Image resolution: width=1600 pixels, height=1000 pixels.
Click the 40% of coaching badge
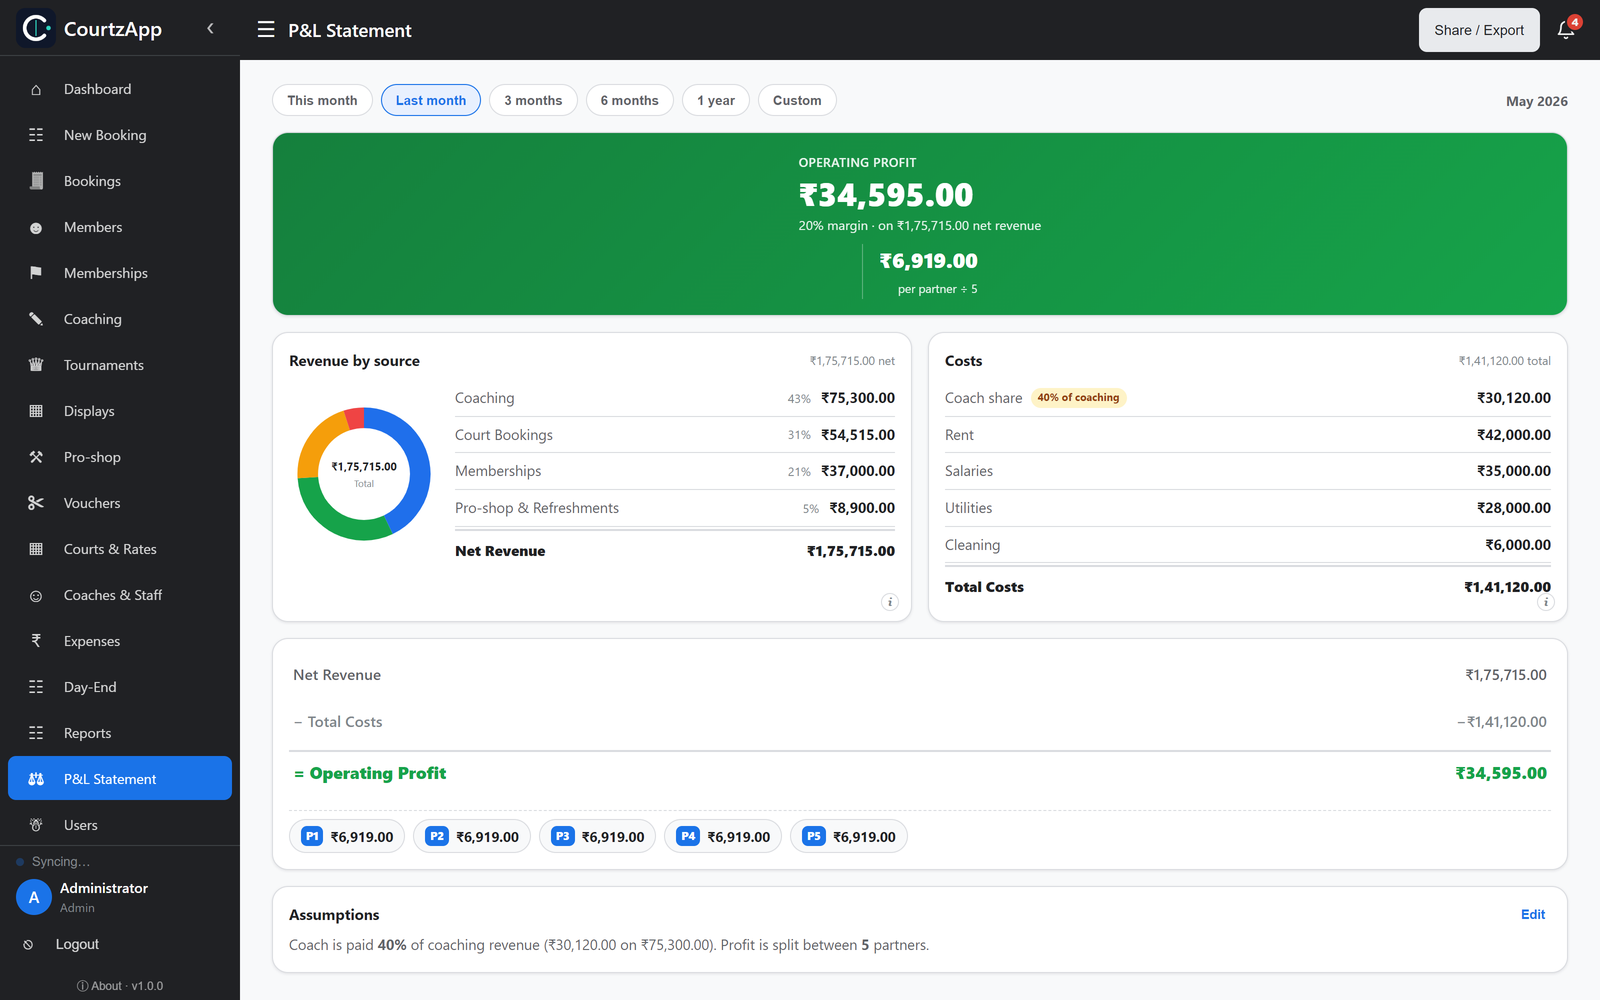click(1078, 397)
